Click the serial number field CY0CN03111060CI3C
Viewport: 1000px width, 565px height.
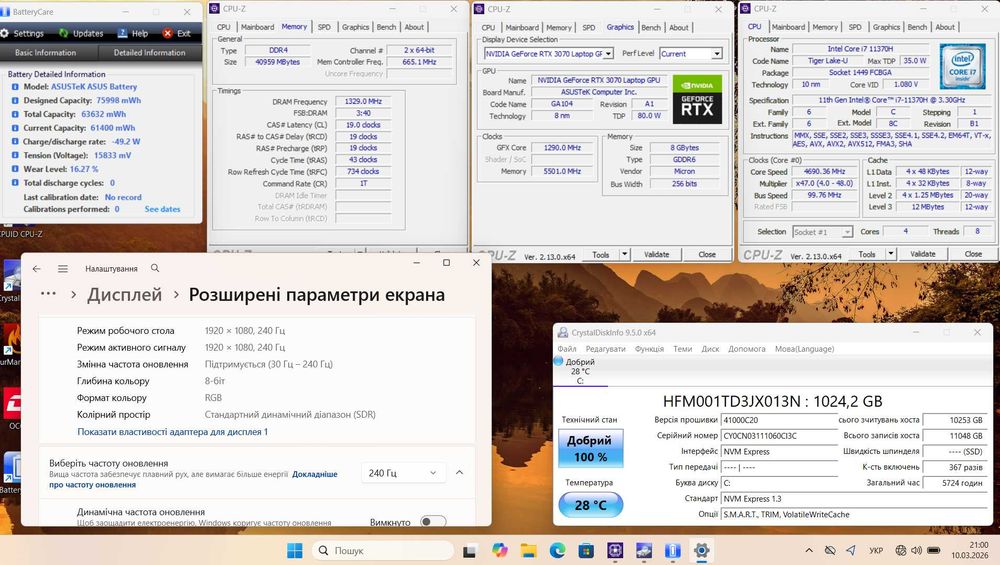click(x=779, y=436)
